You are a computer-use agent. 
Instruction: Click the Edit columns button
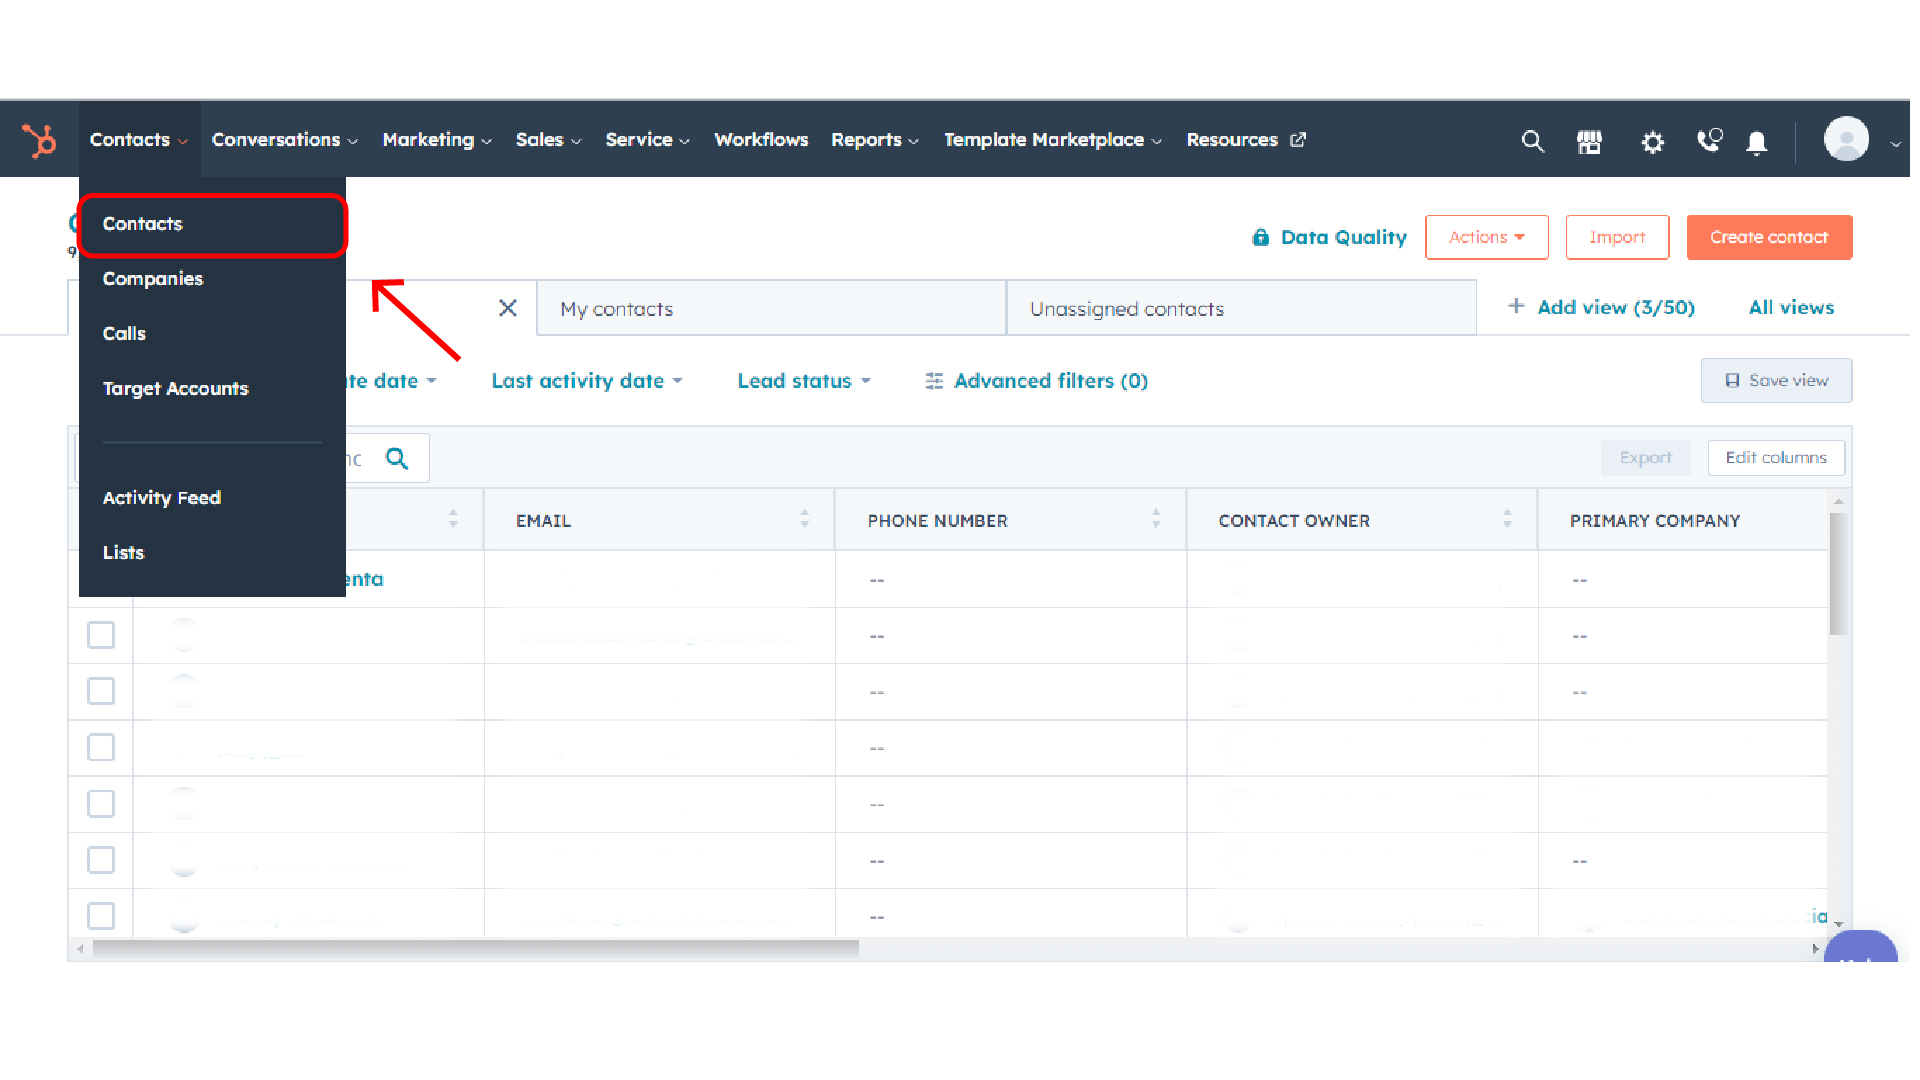1776,457
